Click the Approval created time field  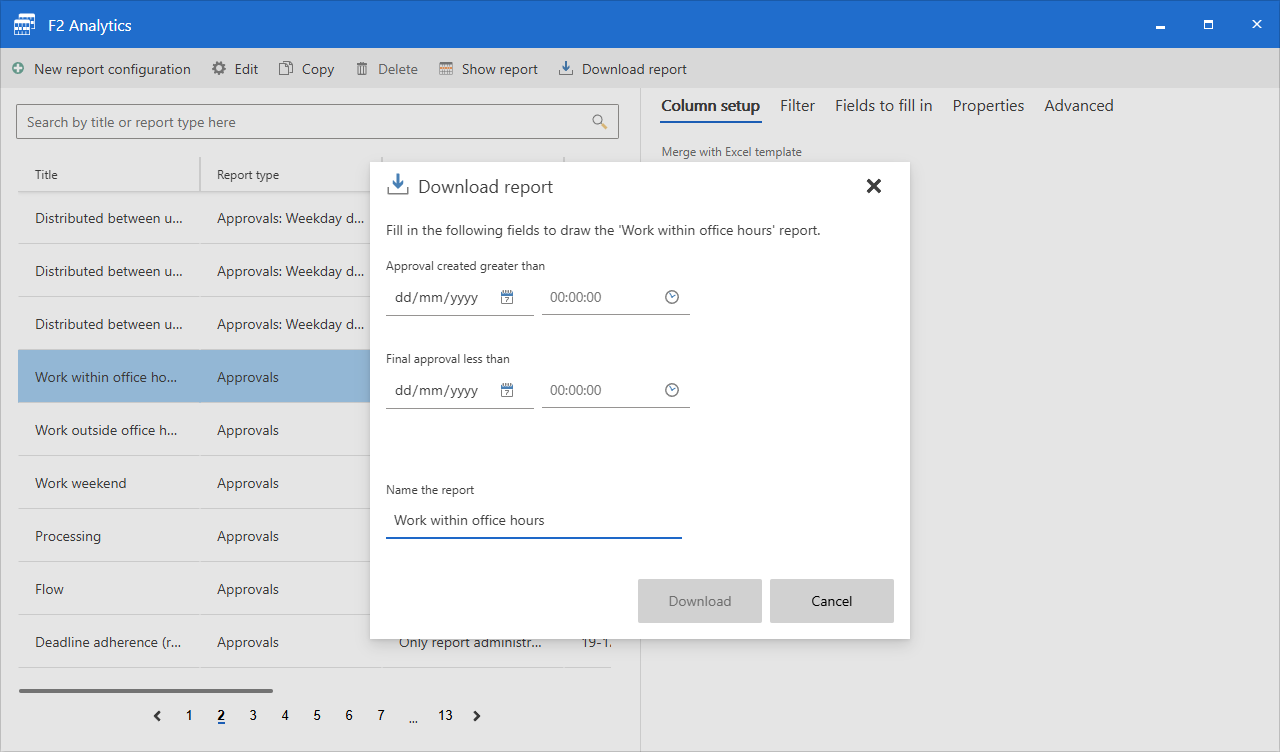[616, 298]
